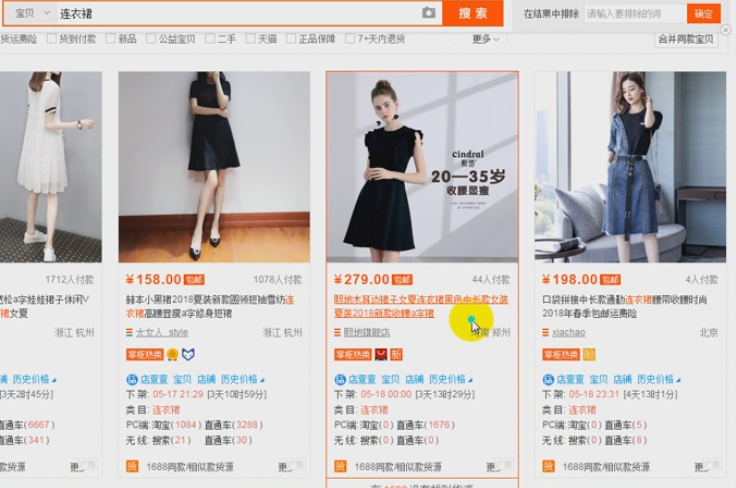Viewport: 736px width, 488px height.
Task: Click the 连衣裙 category on the ¥158.00 item
Action: (x=166, y=410)
